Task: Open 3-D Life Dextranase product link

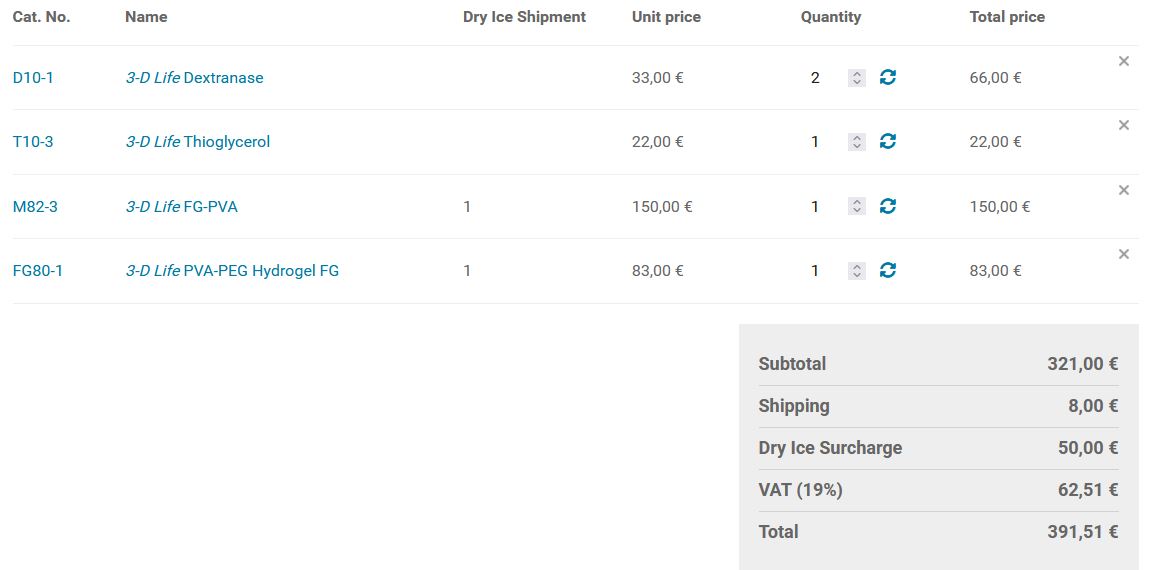Action: [x=194, y=78]
